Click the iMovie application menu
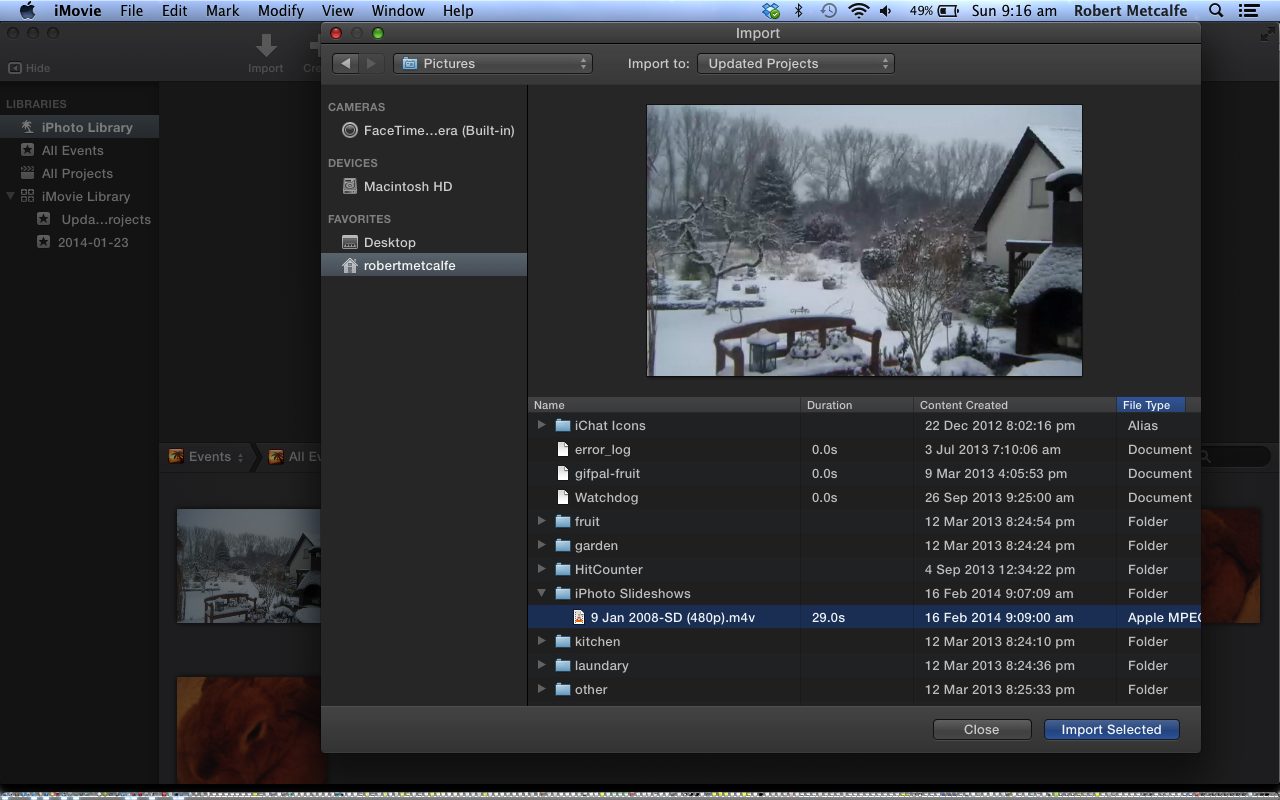This screenshot has height=800, width=1280. coord(76,11)
